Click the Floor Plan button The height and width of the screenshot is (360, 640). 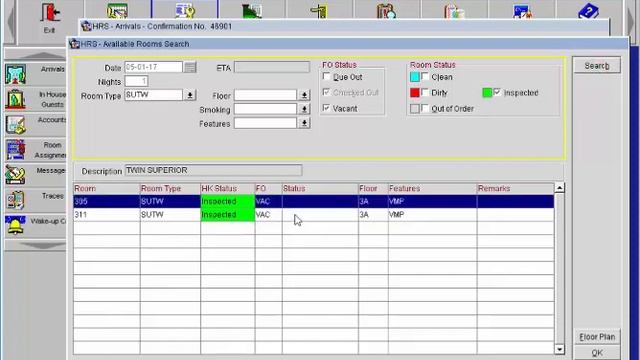[597, 337]
